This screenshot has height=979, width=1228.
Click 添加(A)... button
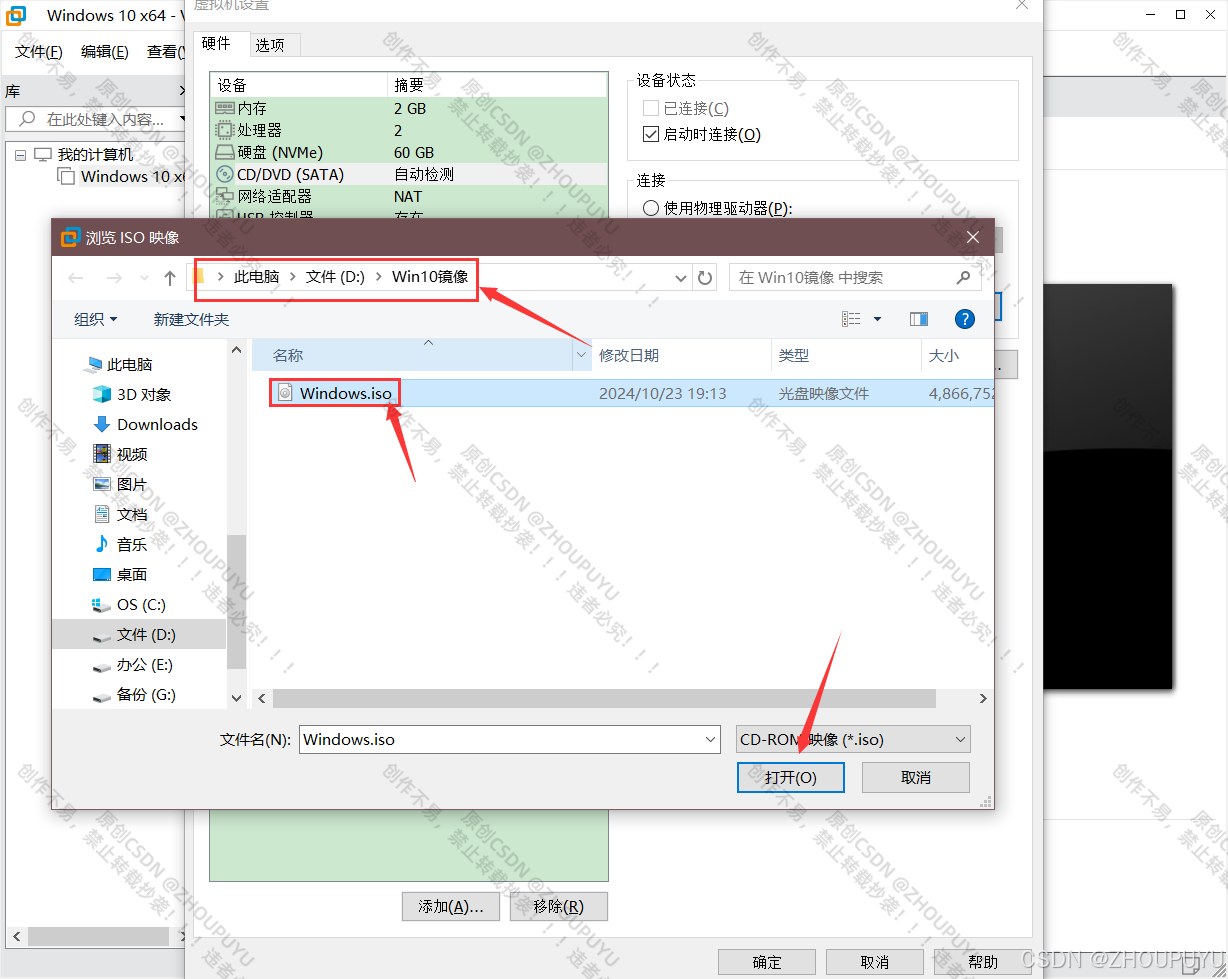click(451, 906)
